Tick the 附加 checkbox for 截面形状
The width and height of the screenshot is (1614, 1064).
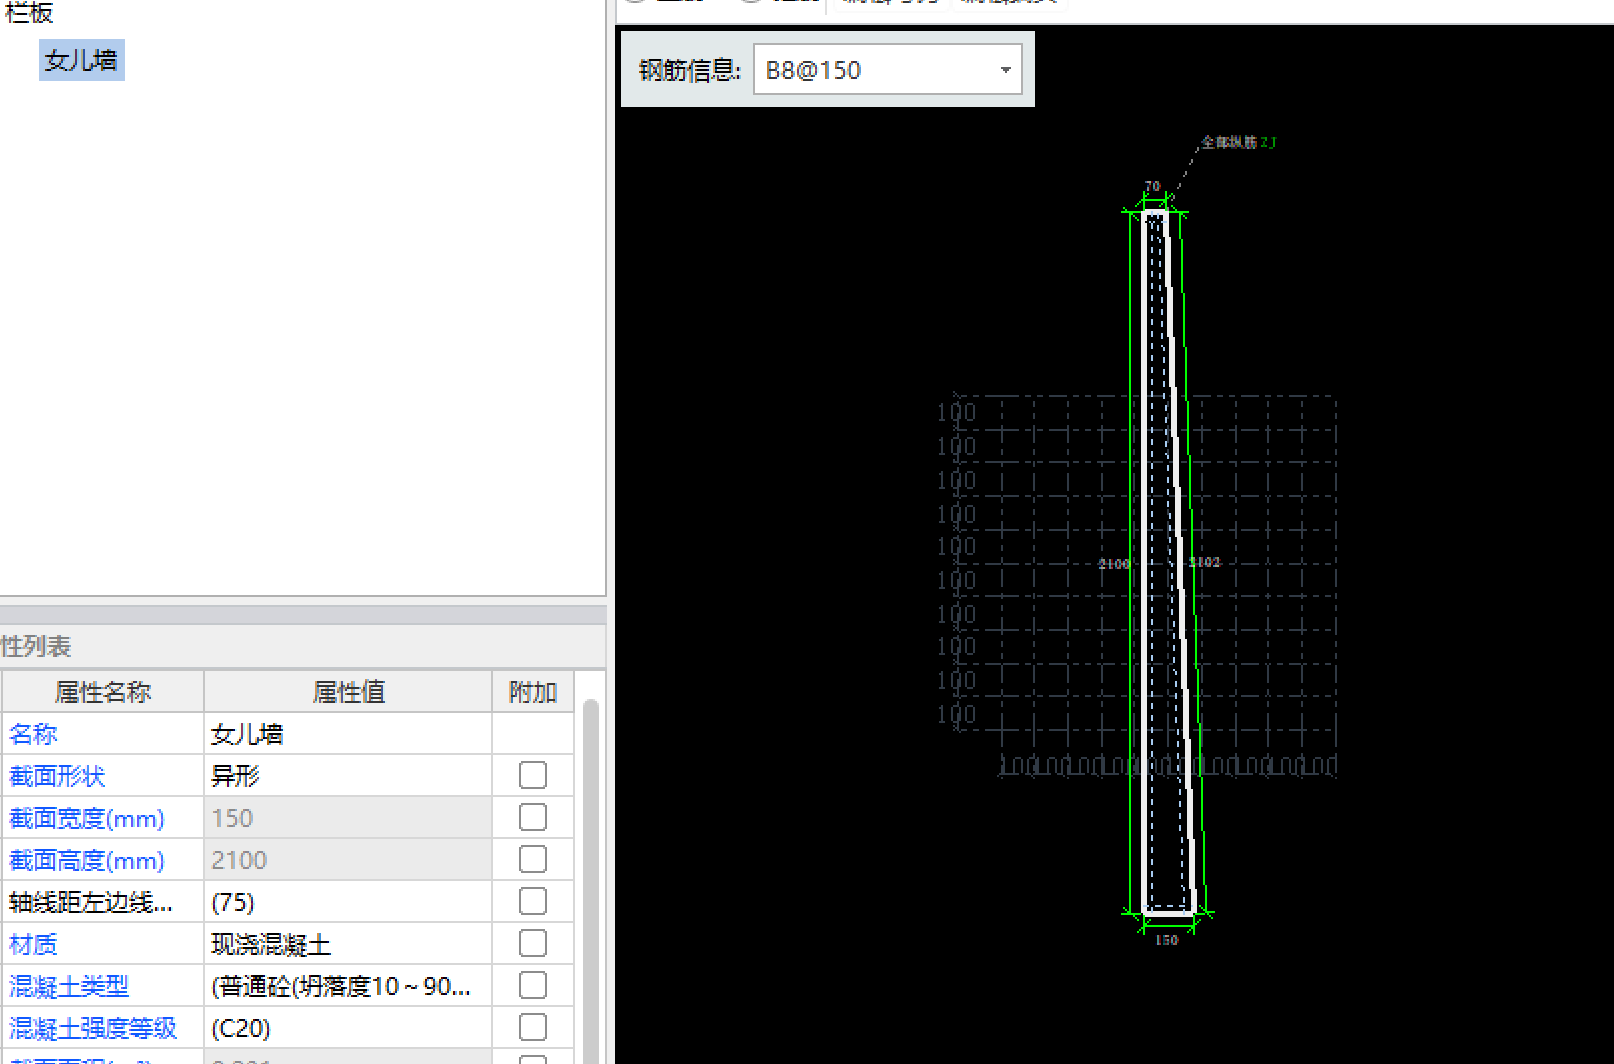[x=533, y=776]
